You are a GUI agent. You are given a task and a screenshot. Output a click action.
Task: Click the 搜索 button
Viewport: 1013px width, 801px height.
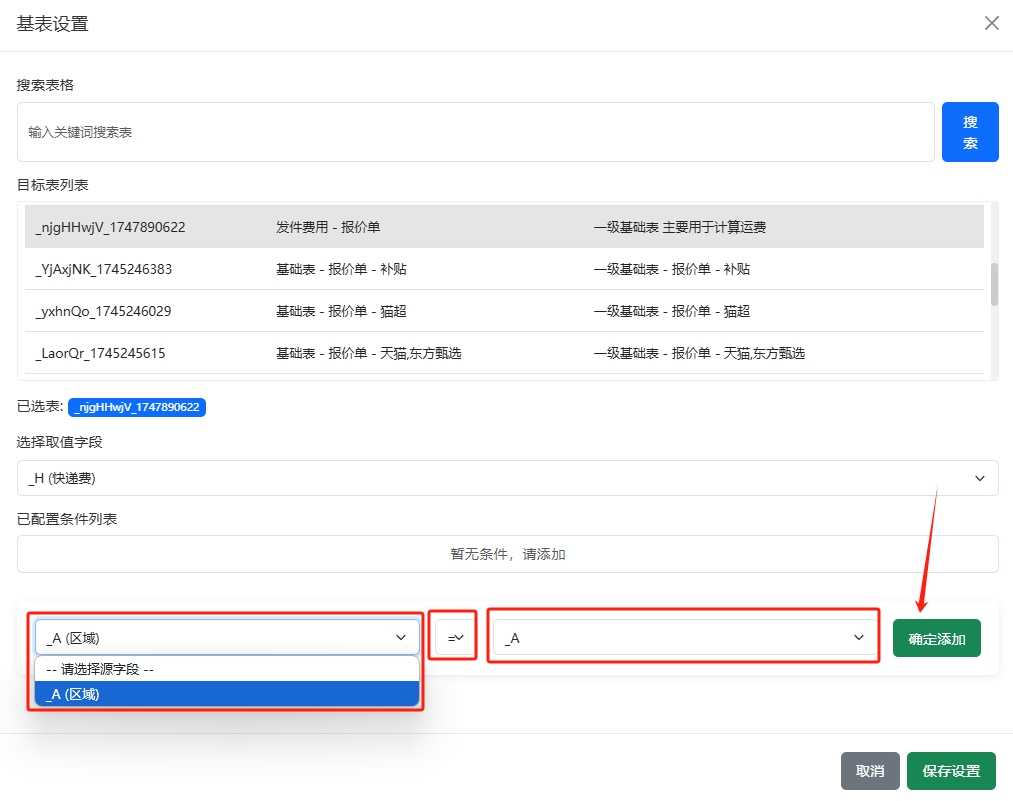[970, 132]
